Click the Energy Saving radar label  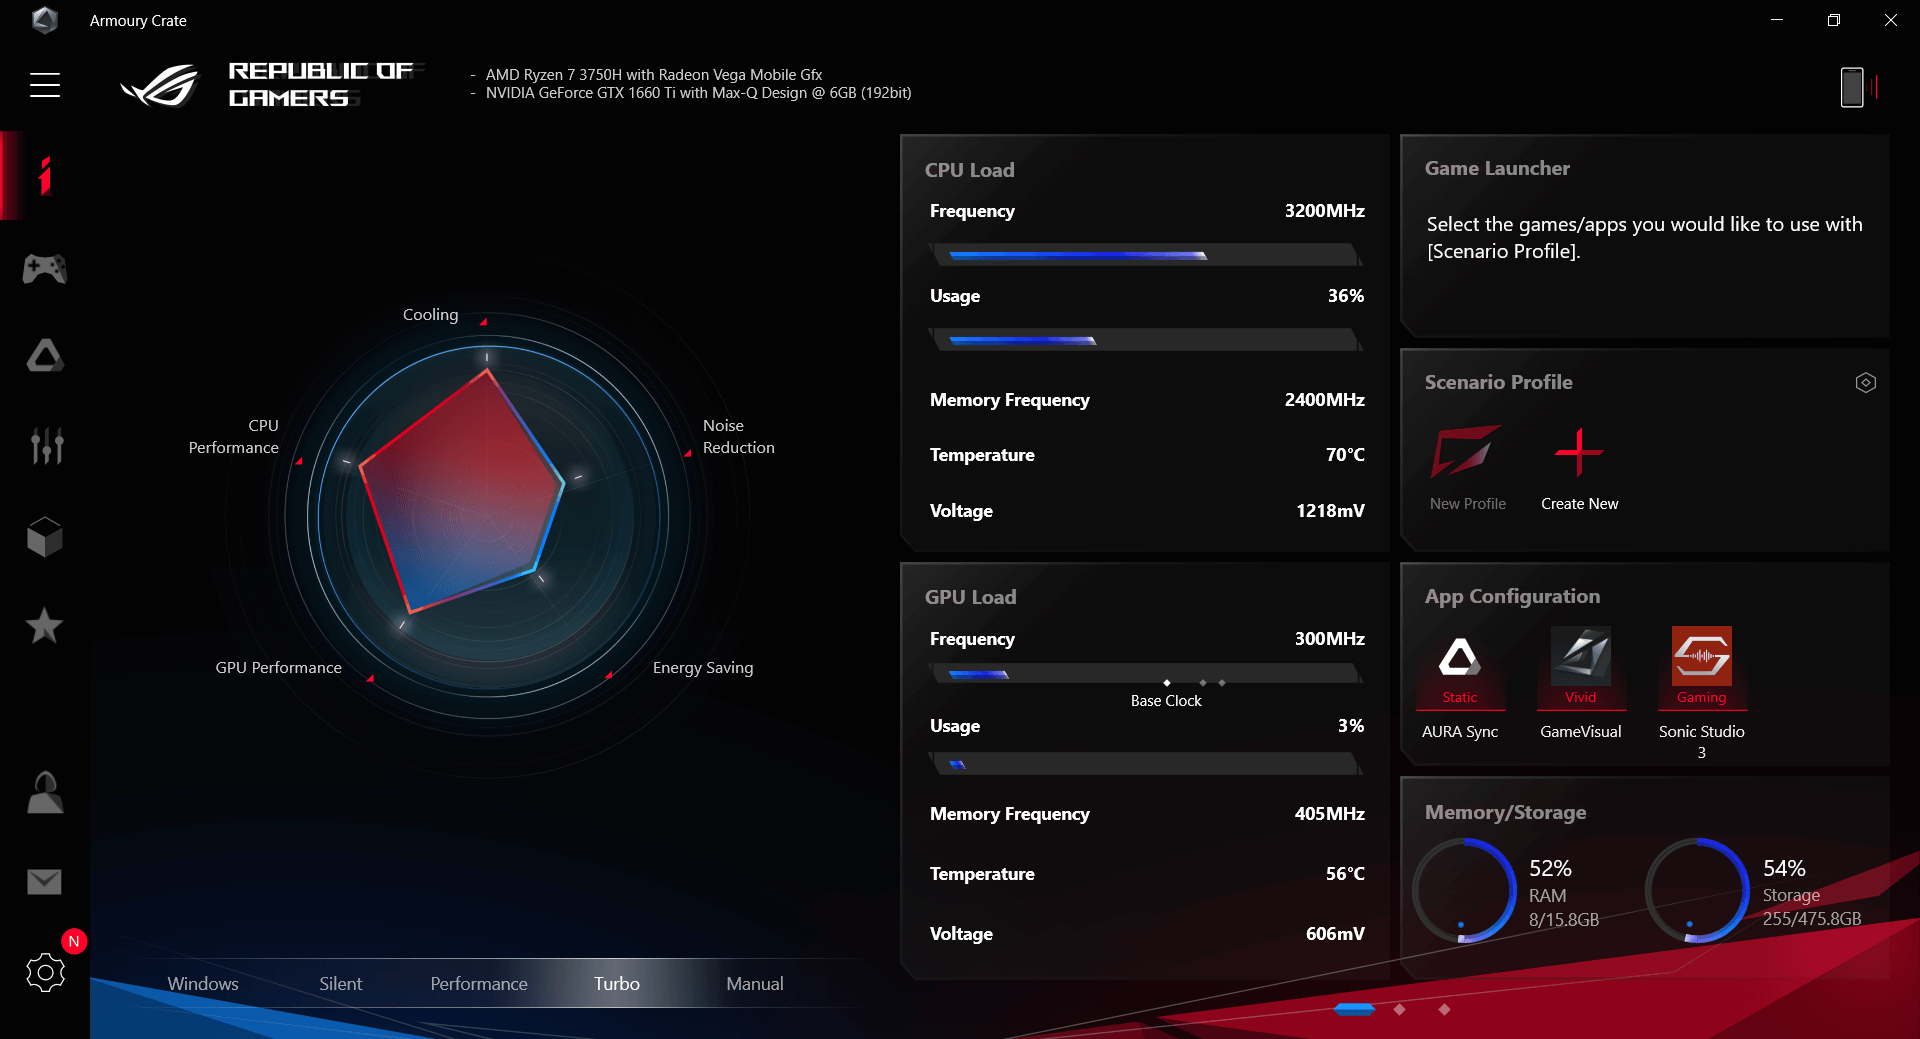pyautogui.click(x=703, y=667)
